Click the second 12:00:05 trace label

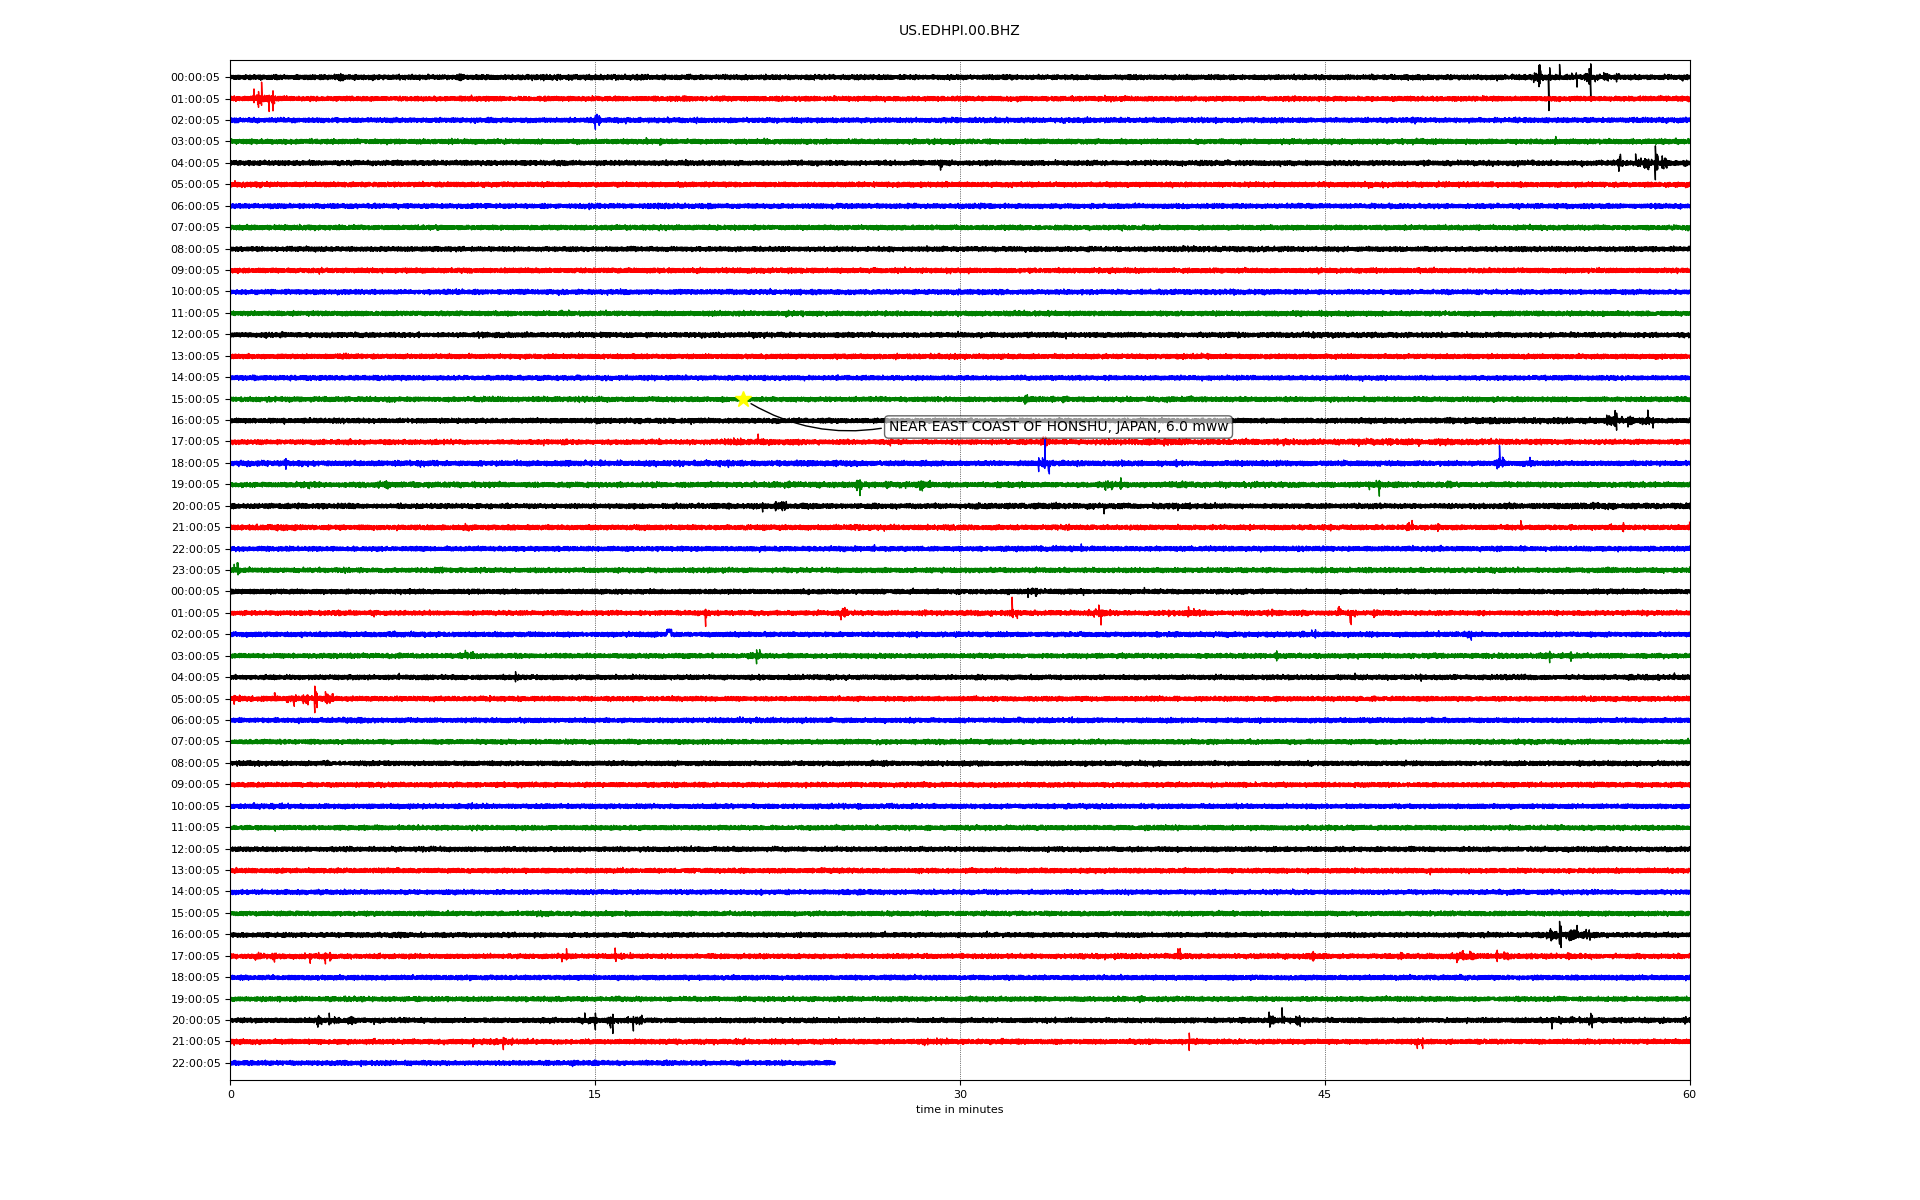[195, 849]
